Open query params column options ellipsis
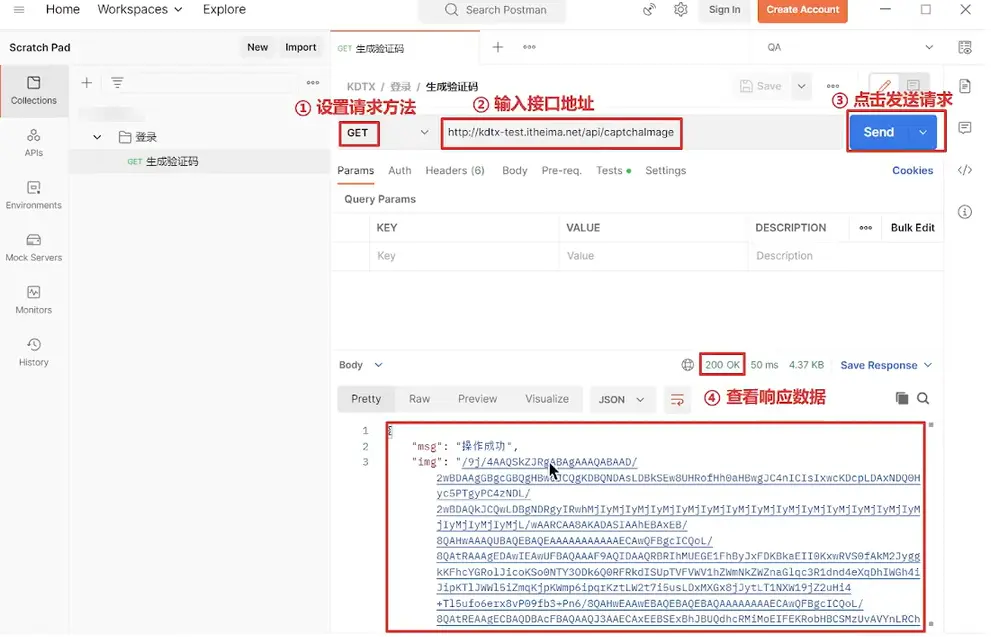 [x=865, y=228]
